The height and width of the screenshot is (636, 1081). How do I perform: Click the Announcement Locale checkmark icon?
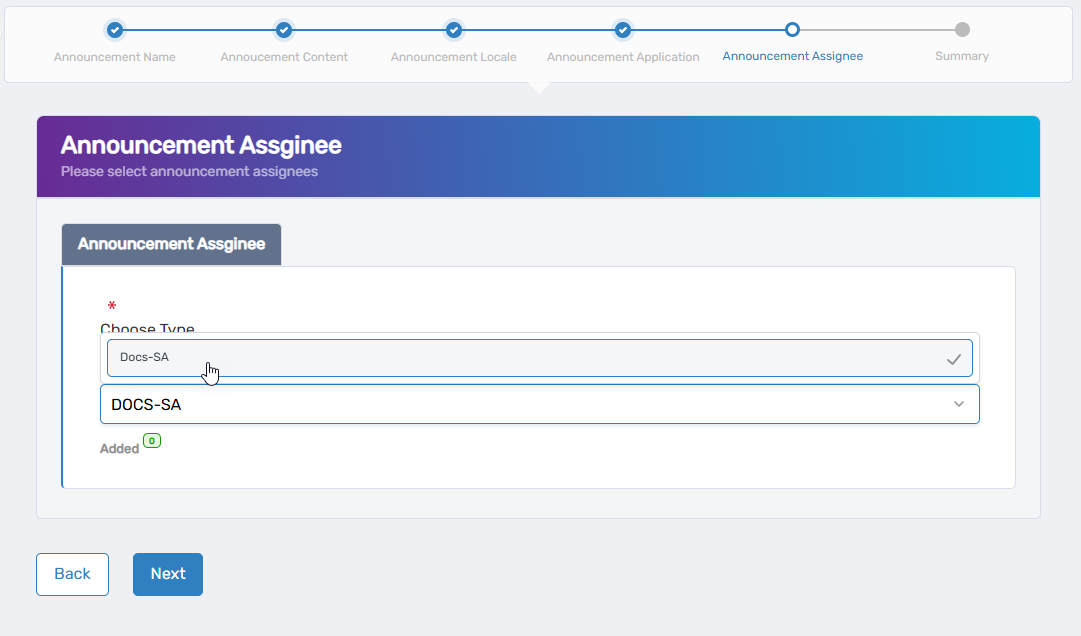click(453, 30)
